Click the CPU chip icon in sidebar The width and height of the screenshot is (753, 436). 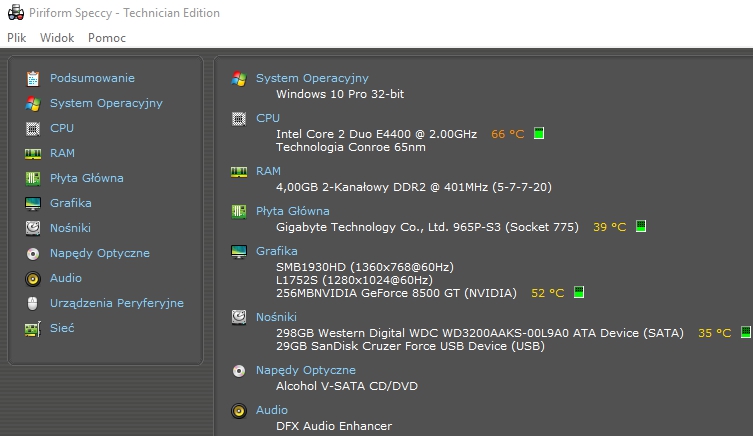click(x=33, y=128)
